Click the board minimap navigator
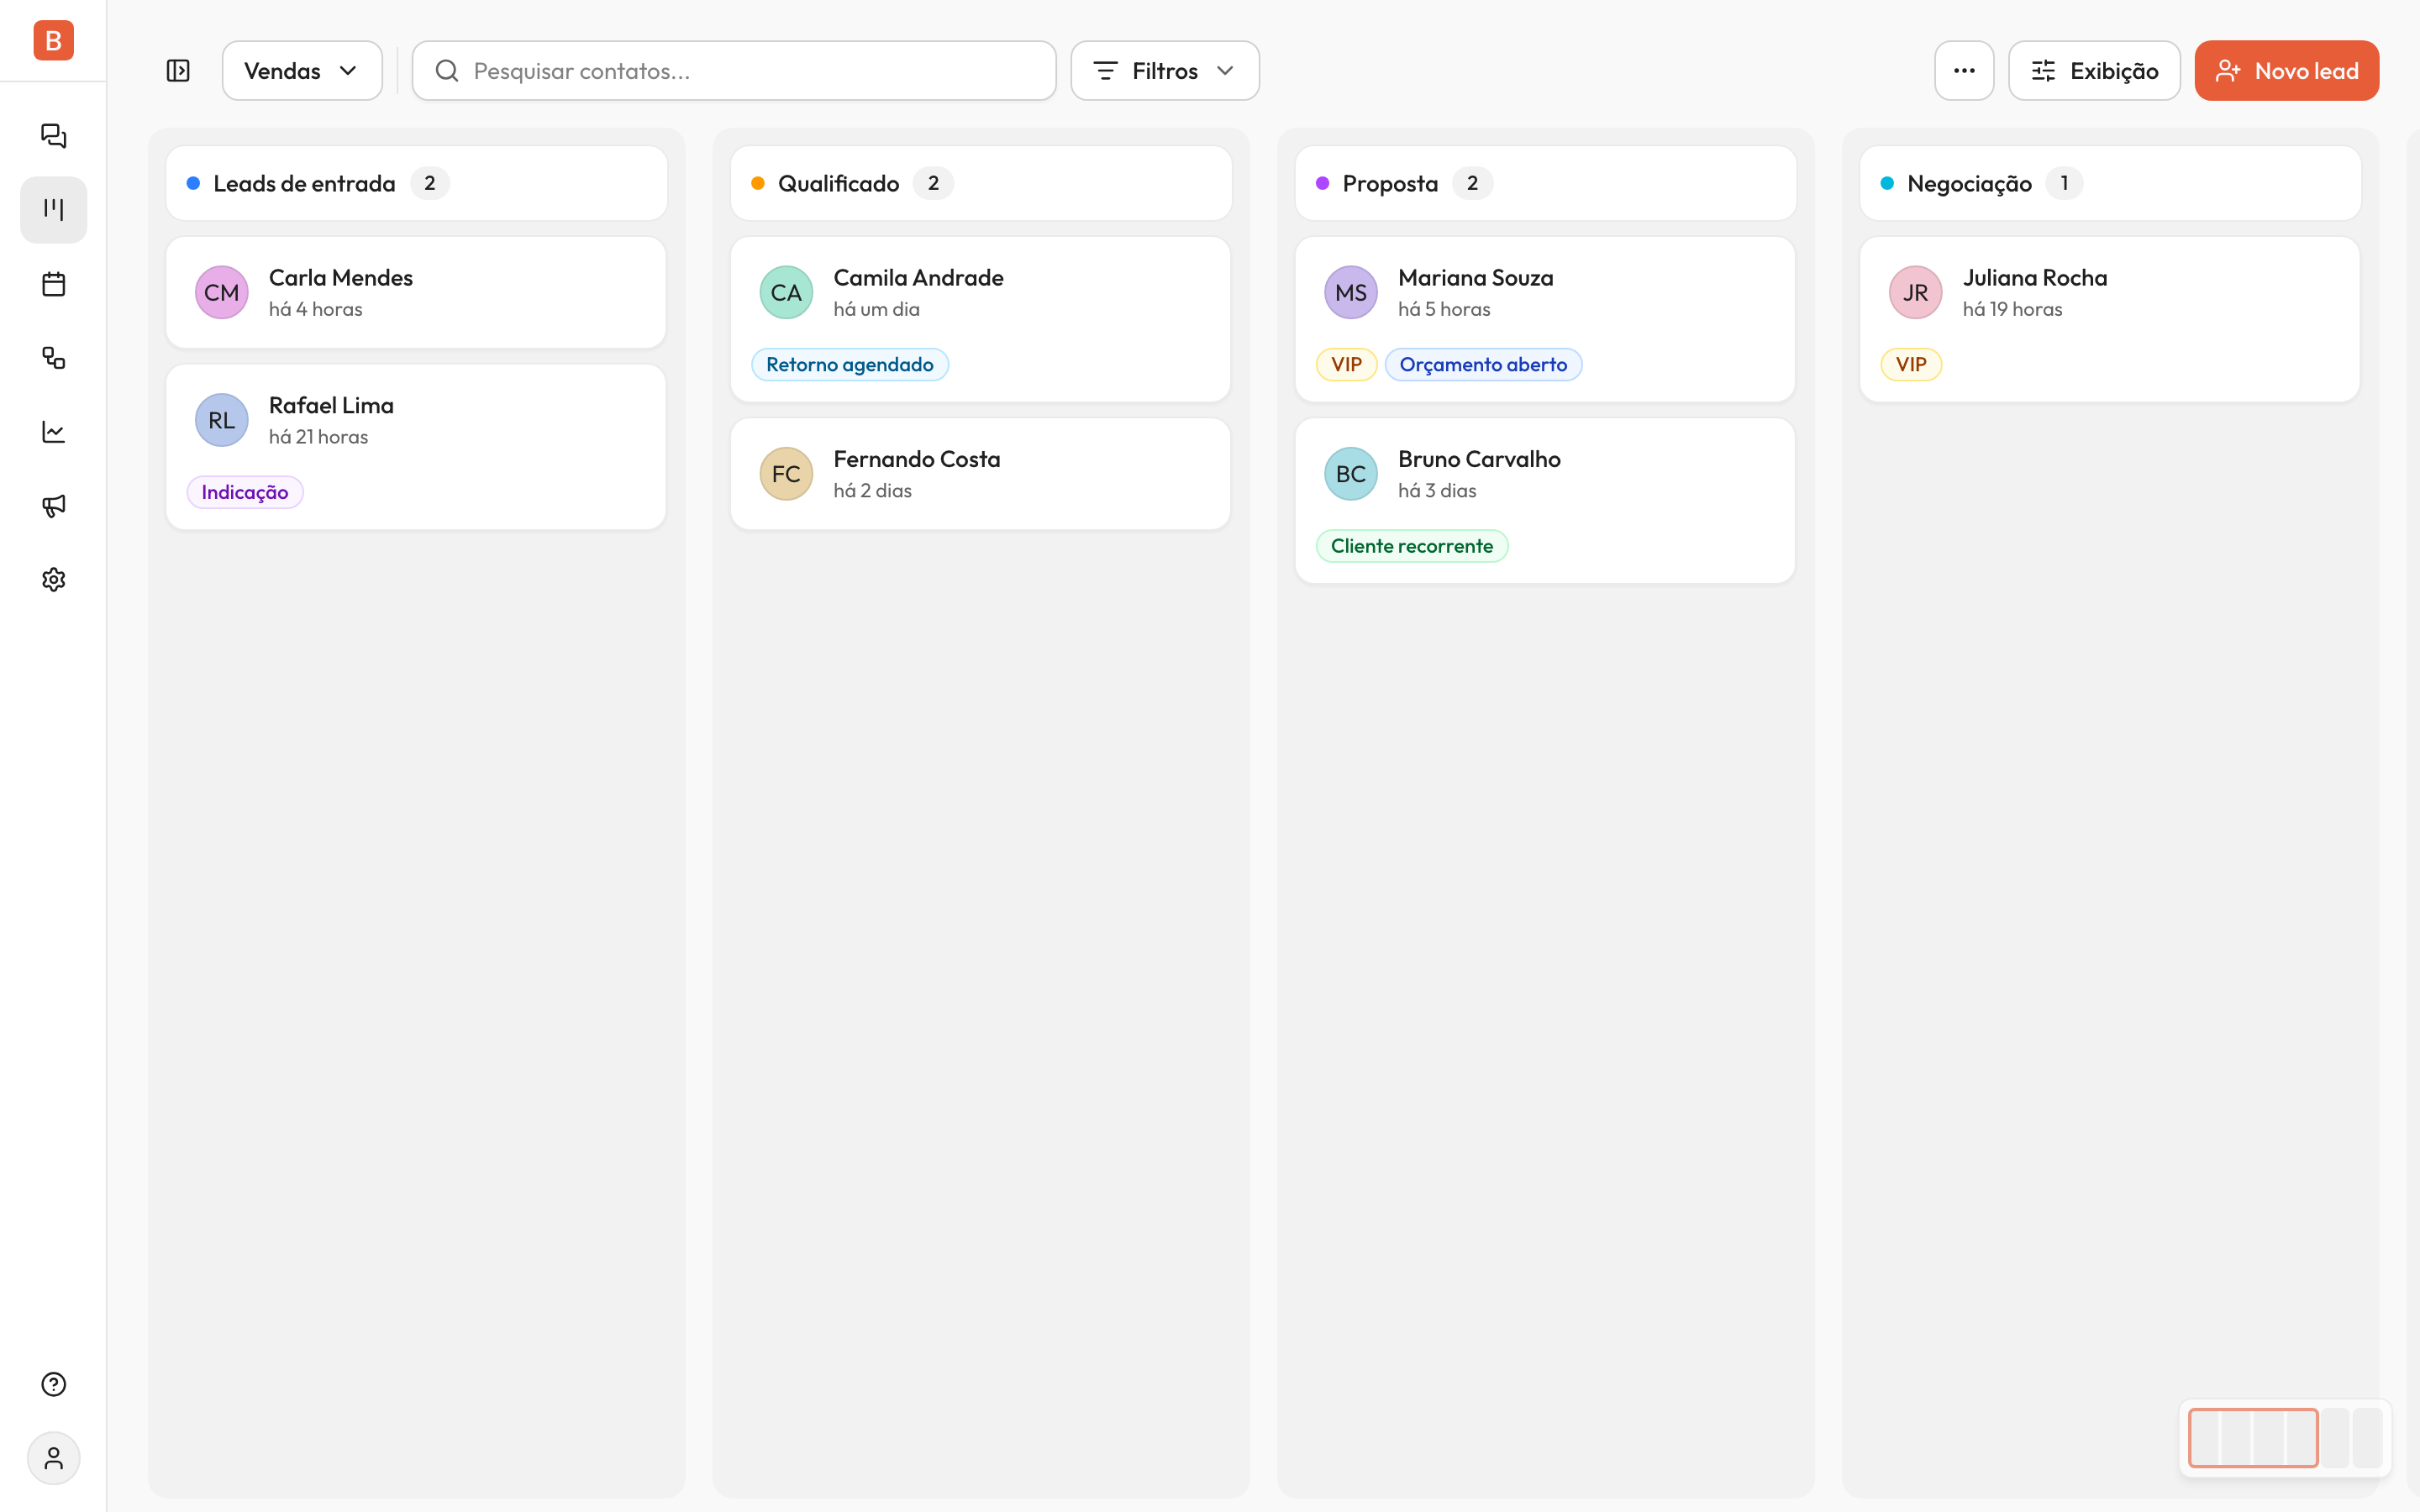The width and height of the screenshot is (2420, 1512). click(2285, 1438)
